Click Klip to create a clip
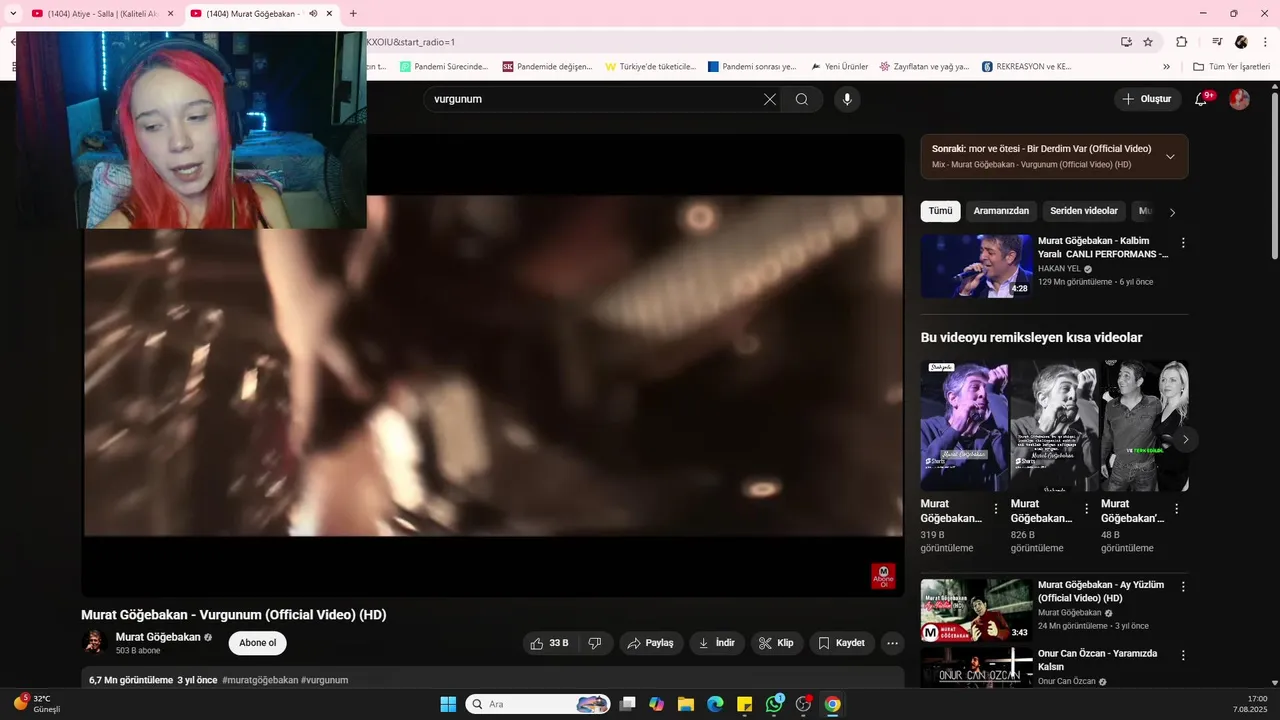The image size is (1280, 720). (x=777, y=643)
